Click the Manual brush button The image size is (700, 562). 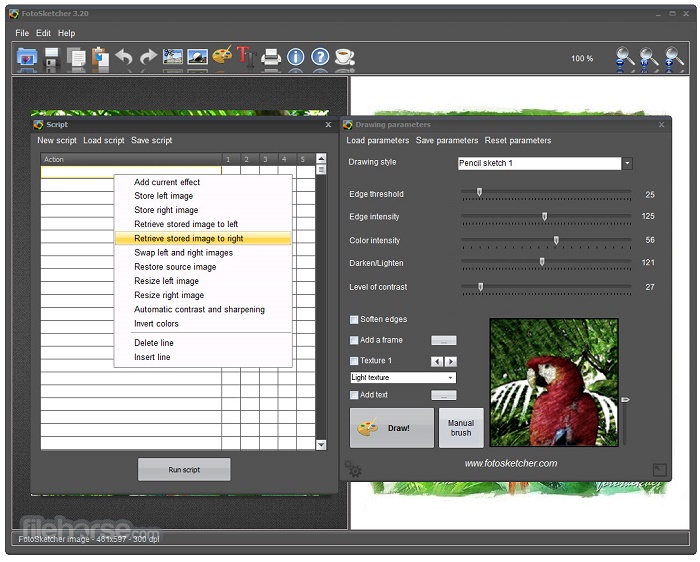[x=460, y=428]
